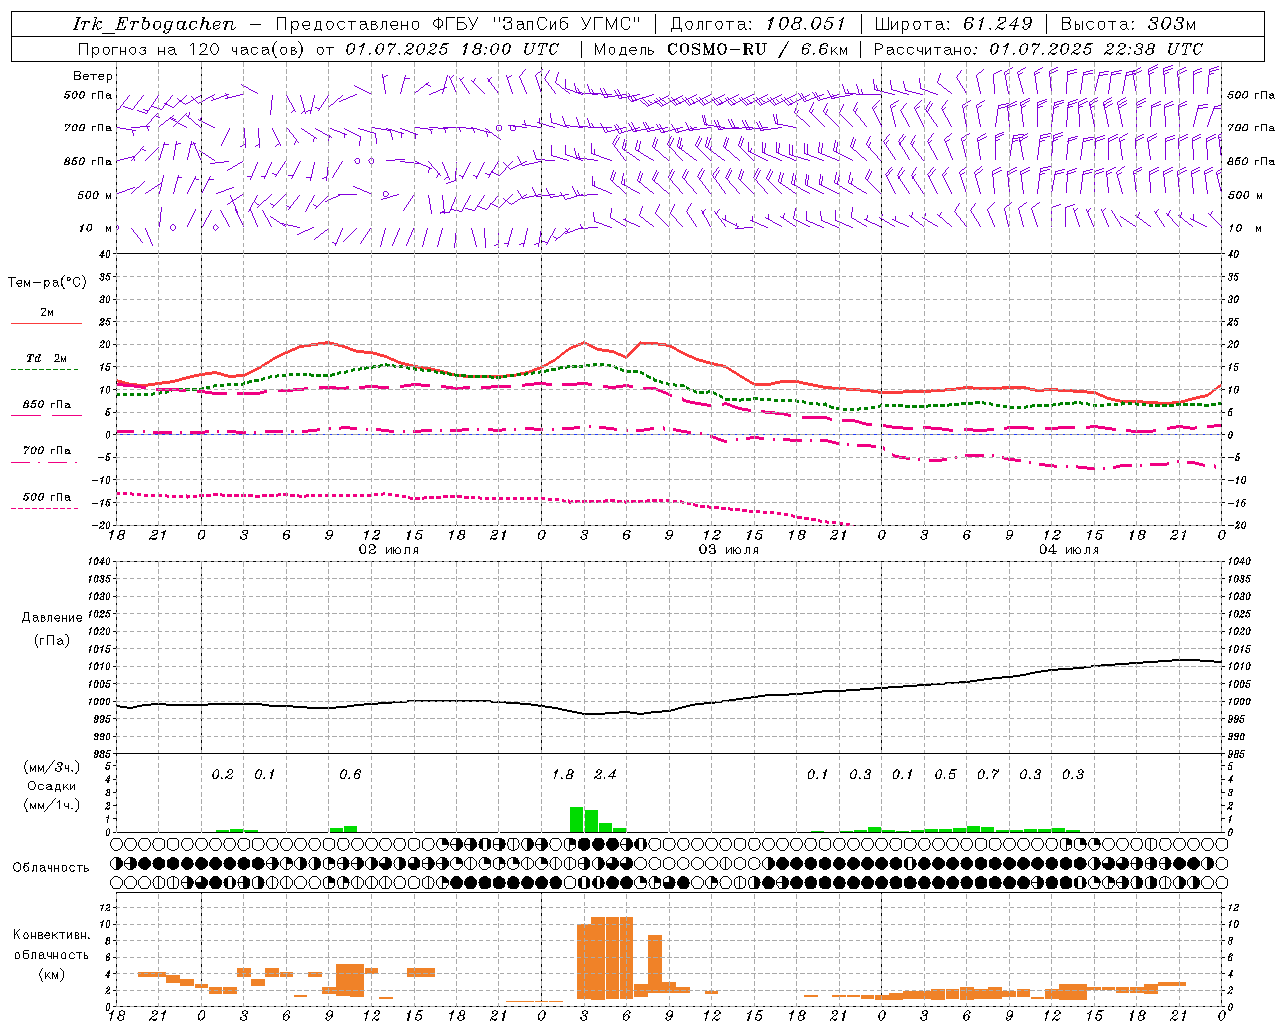Viewport: 1280px width, 1024px height.
Task: Click the 0.7 precipitation value
Action: (988, 775)
